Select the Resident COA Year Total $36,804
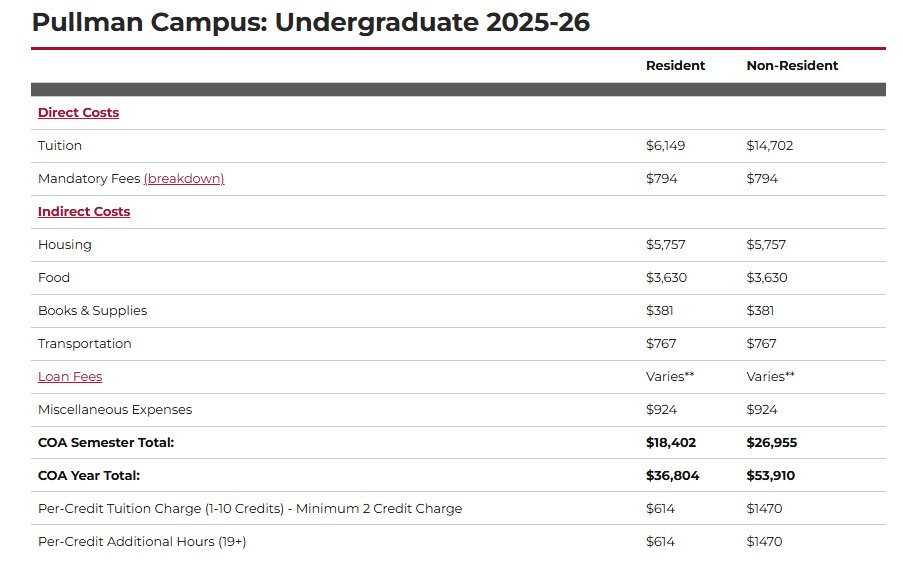 [x=672, y=476]
